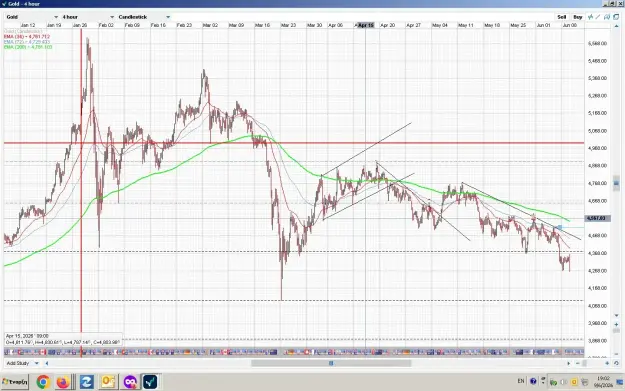Click the EMA (200) indicator label
Screen dimensions: 625x391
(28, 47)
